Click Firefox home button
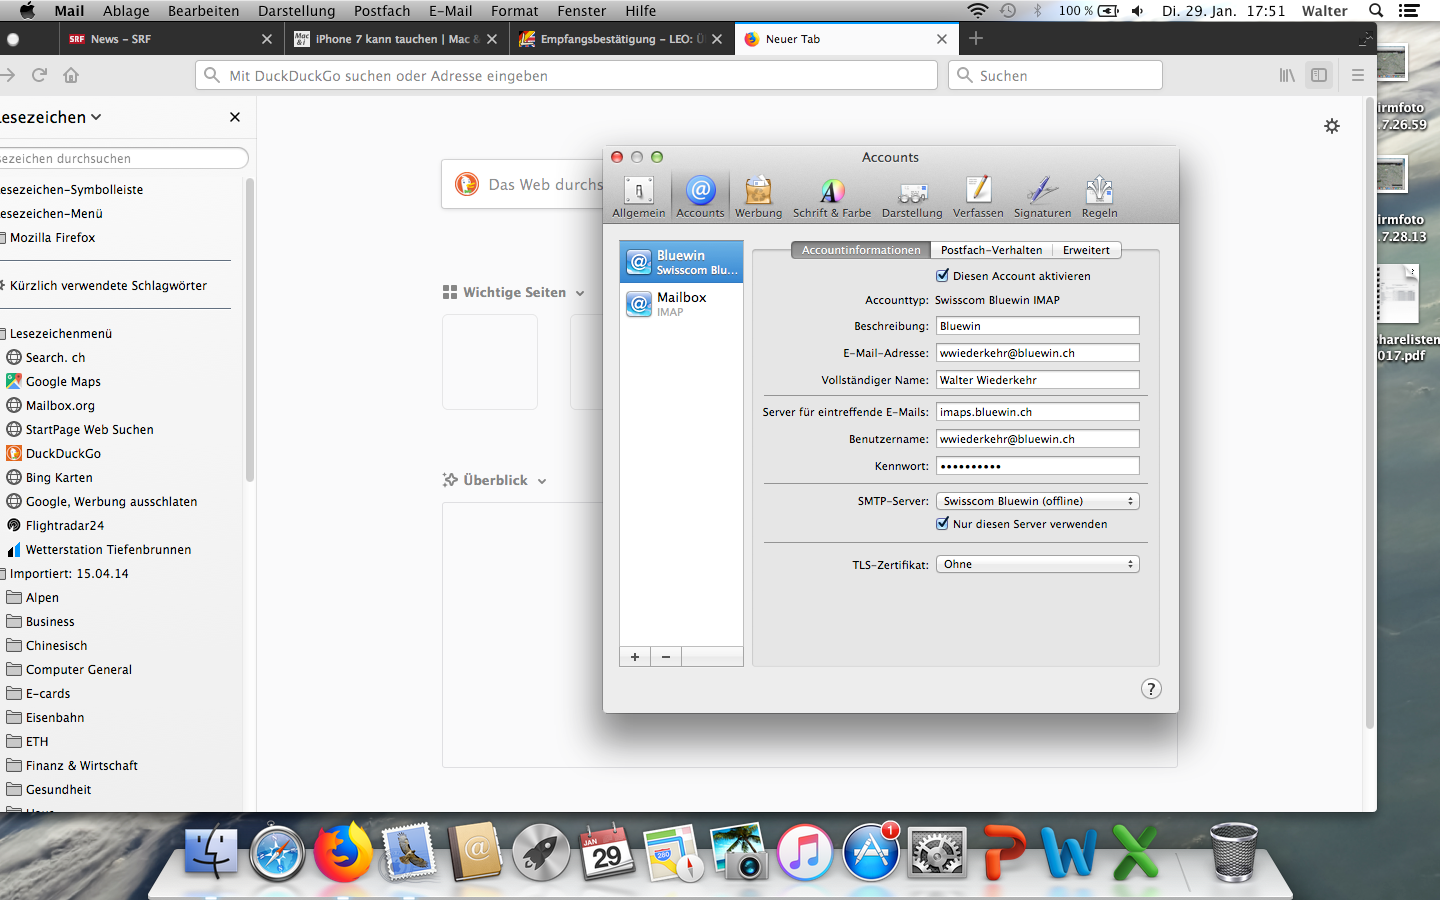This screenshot has height=900, width=1440. (x=71, y=75)
